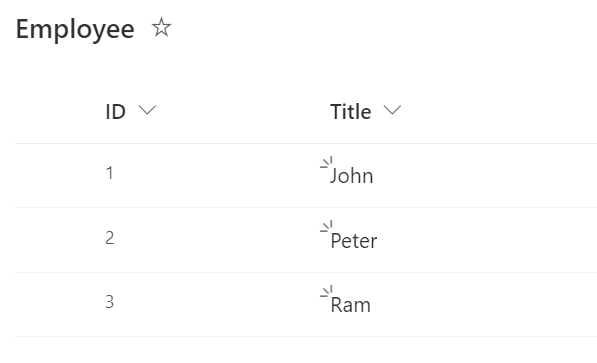Expand the ID column dropdown chevron
597x363 pixels.
pos(147,110)
